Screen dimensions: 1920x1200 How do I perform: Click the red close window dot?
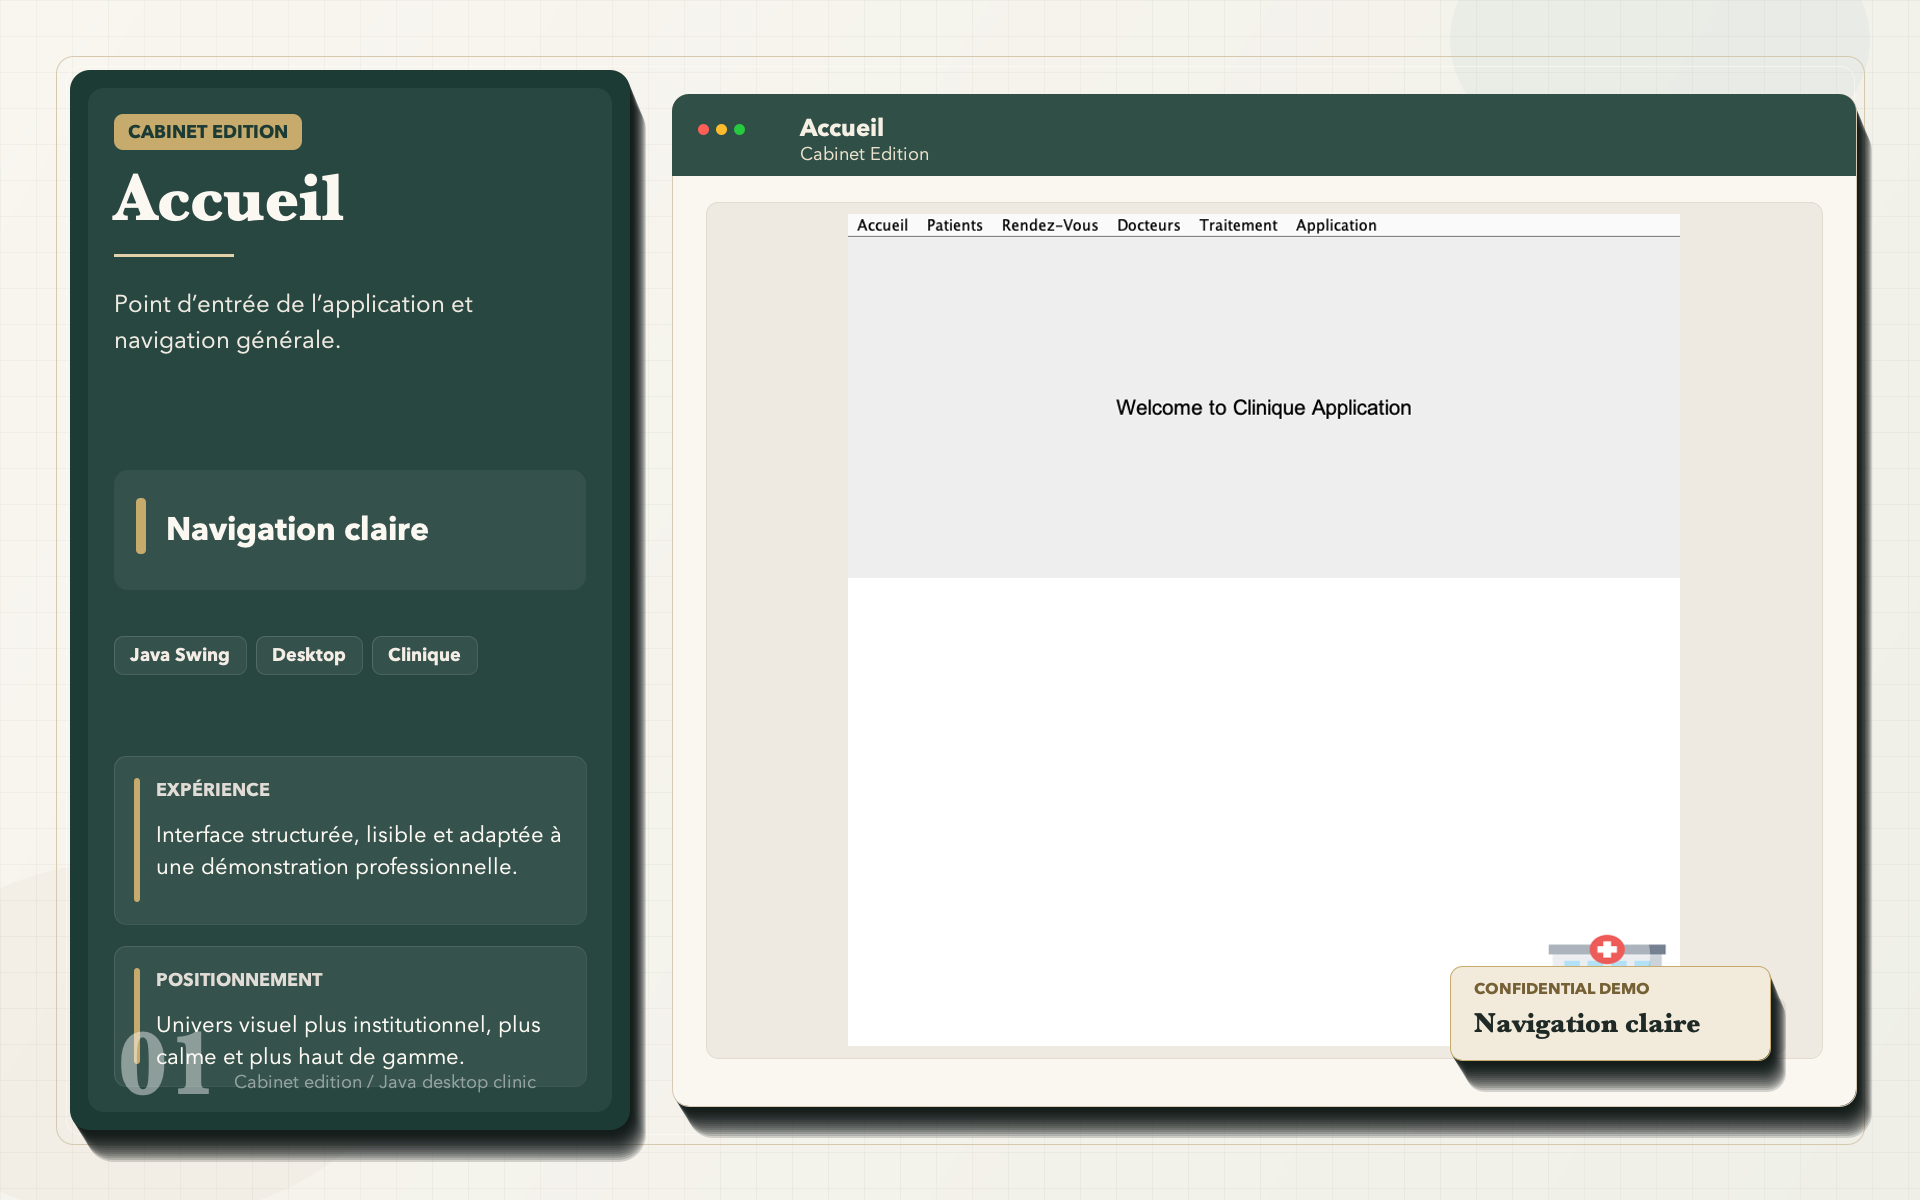pyautogui.click(x=703, y=129)
